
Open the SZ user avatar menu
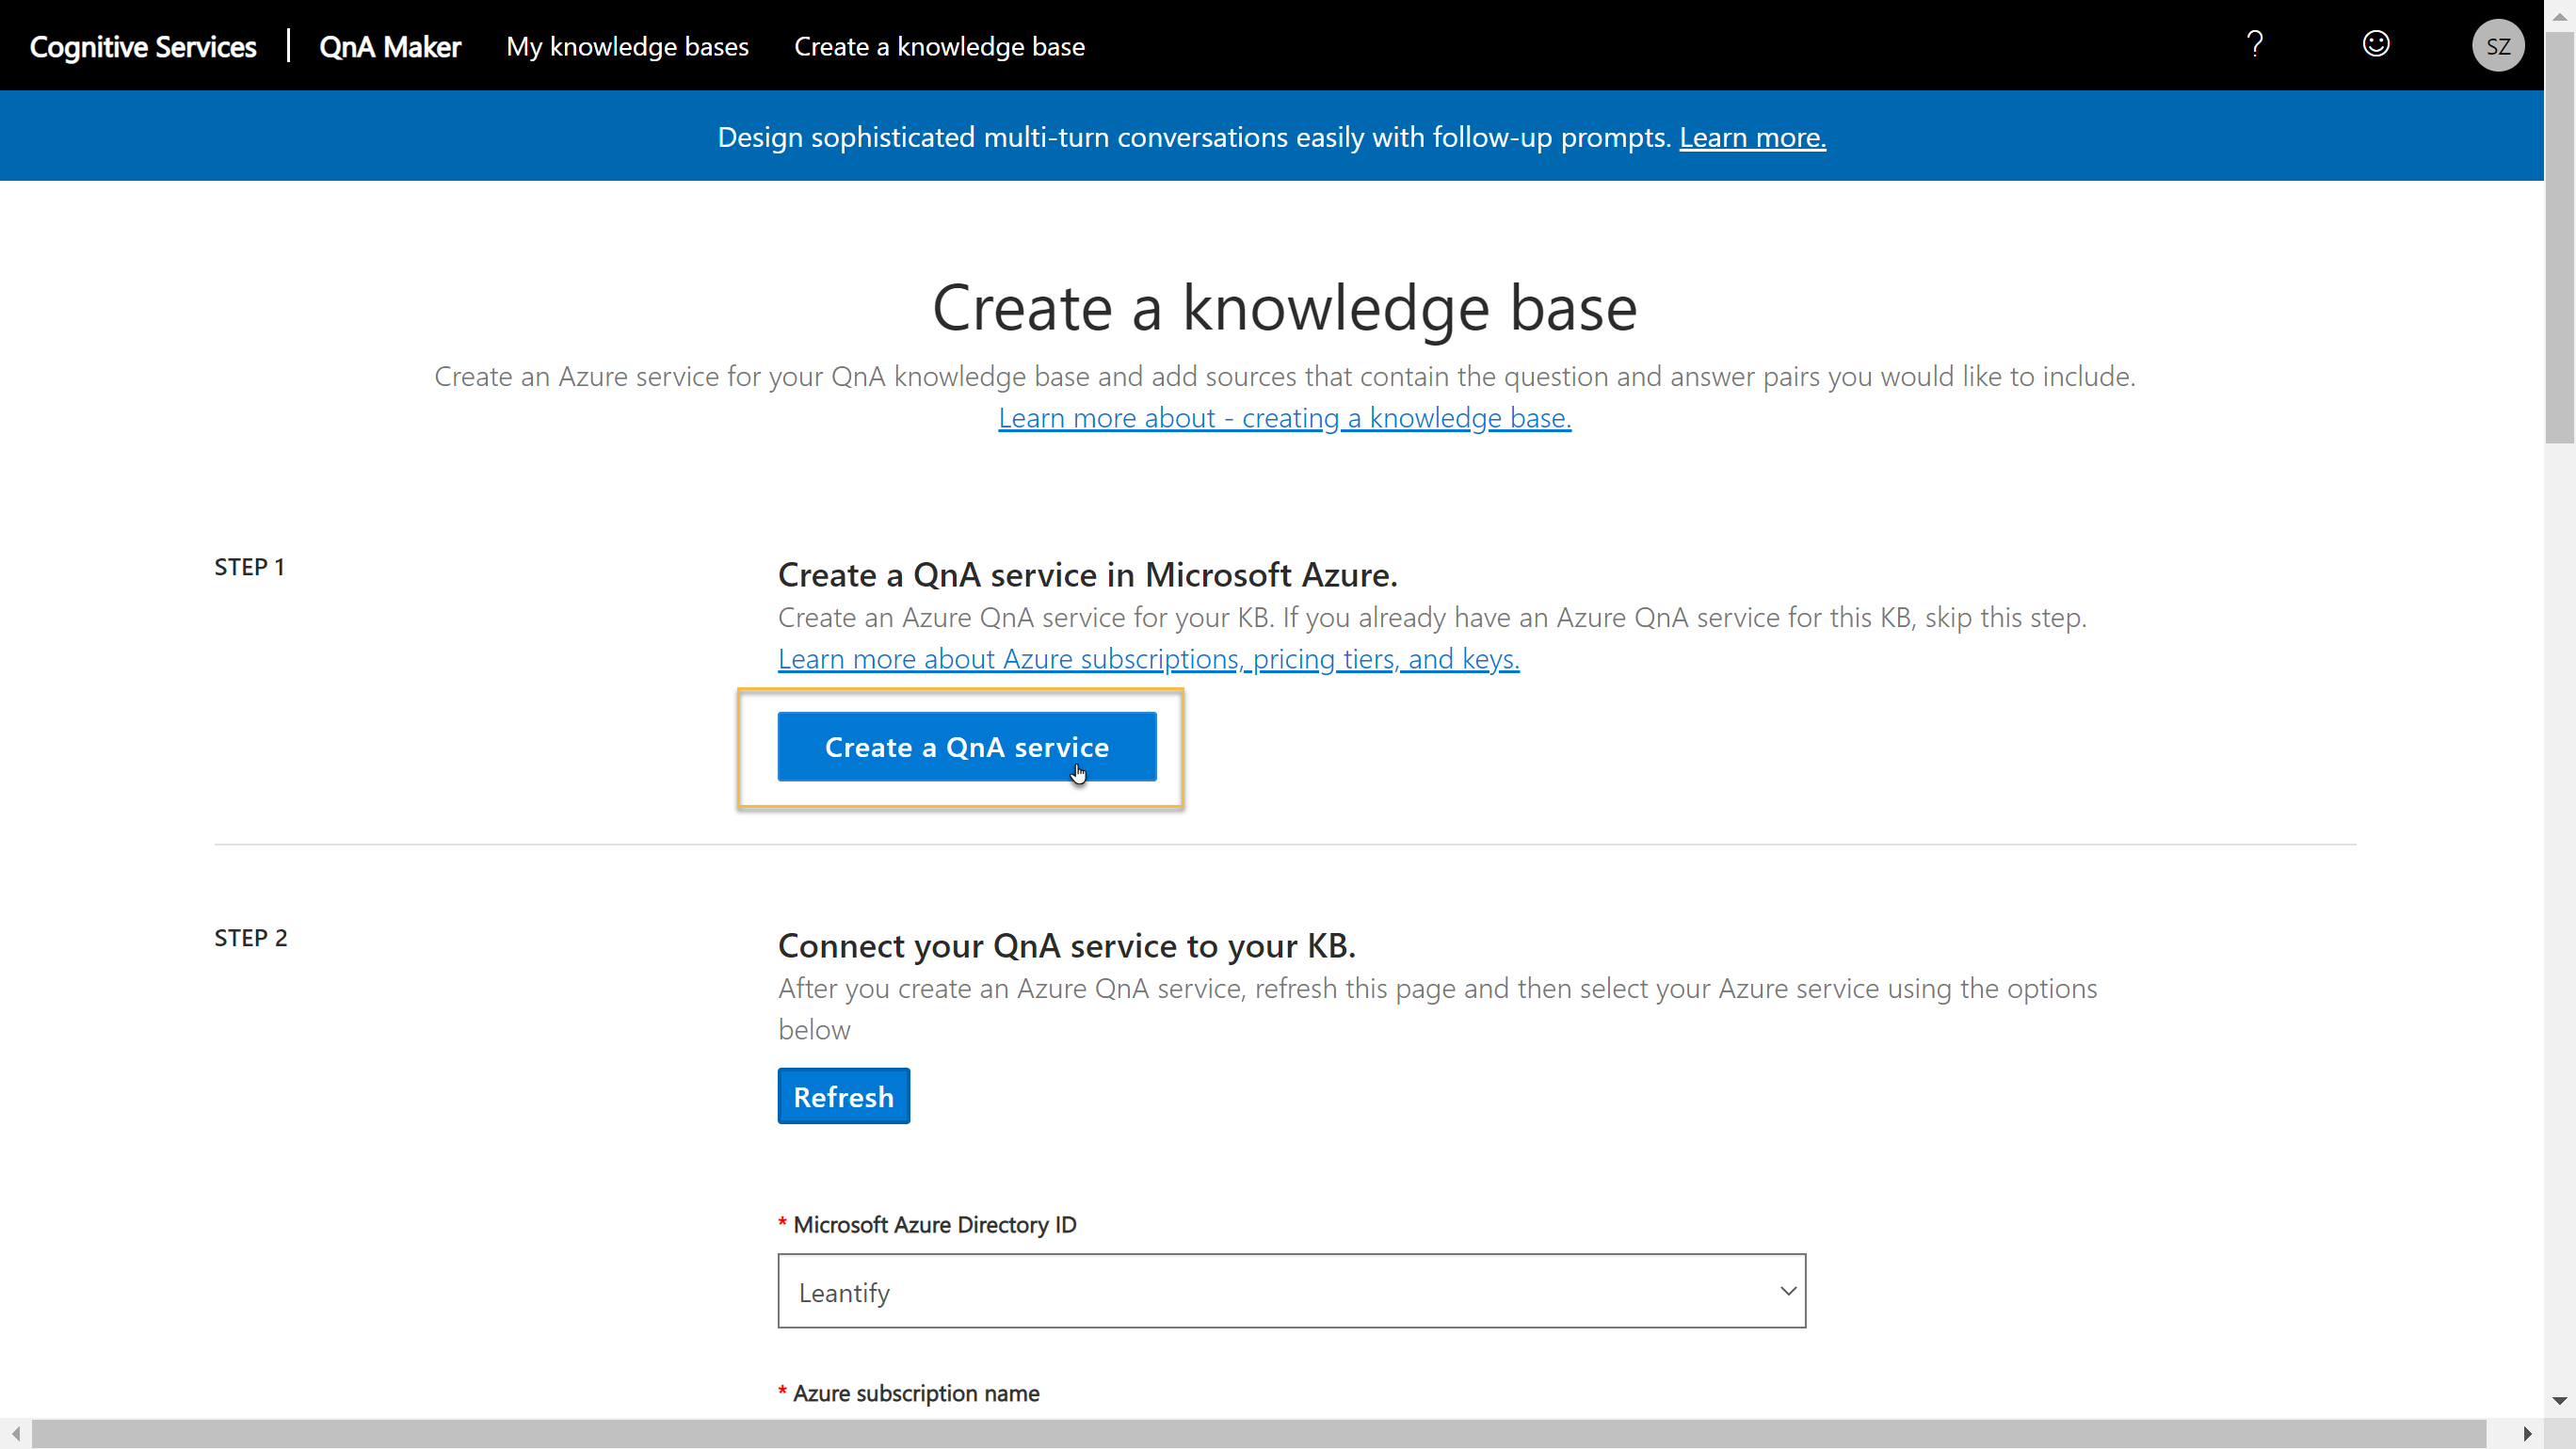click(2497, 46)
